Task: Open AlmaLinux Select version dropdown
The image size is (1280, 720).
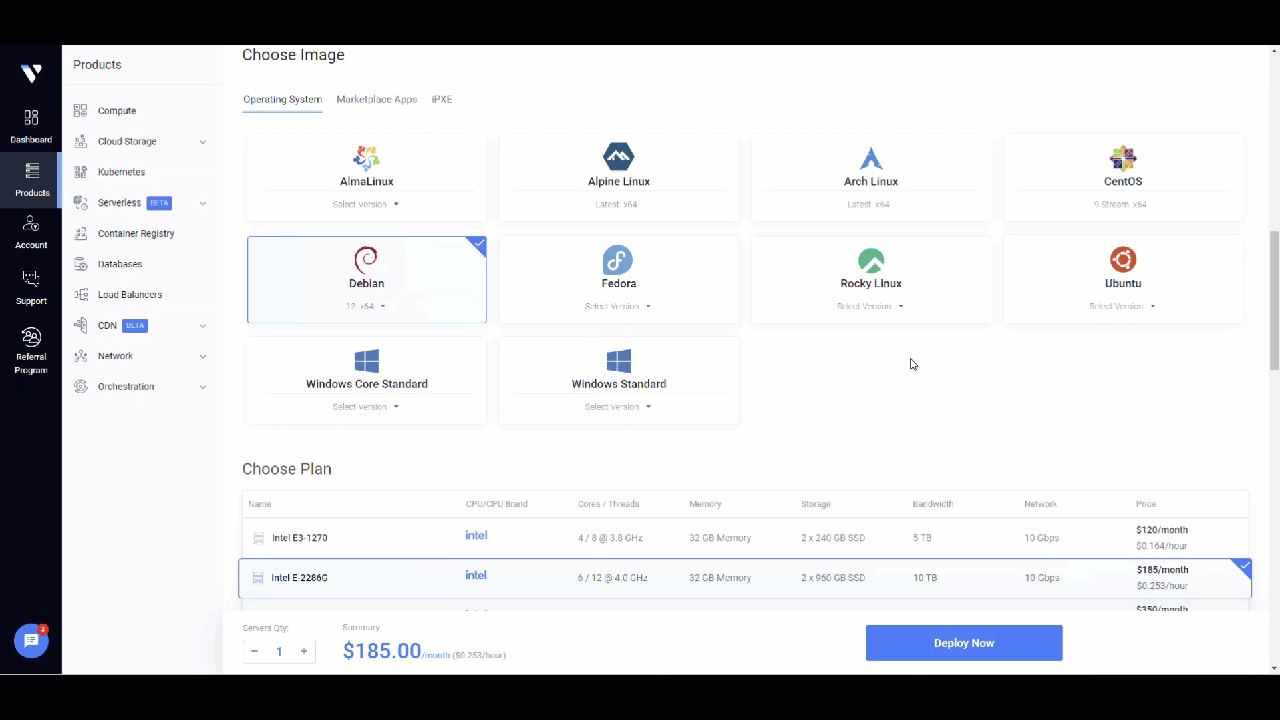Action: [x=366, y=204]
